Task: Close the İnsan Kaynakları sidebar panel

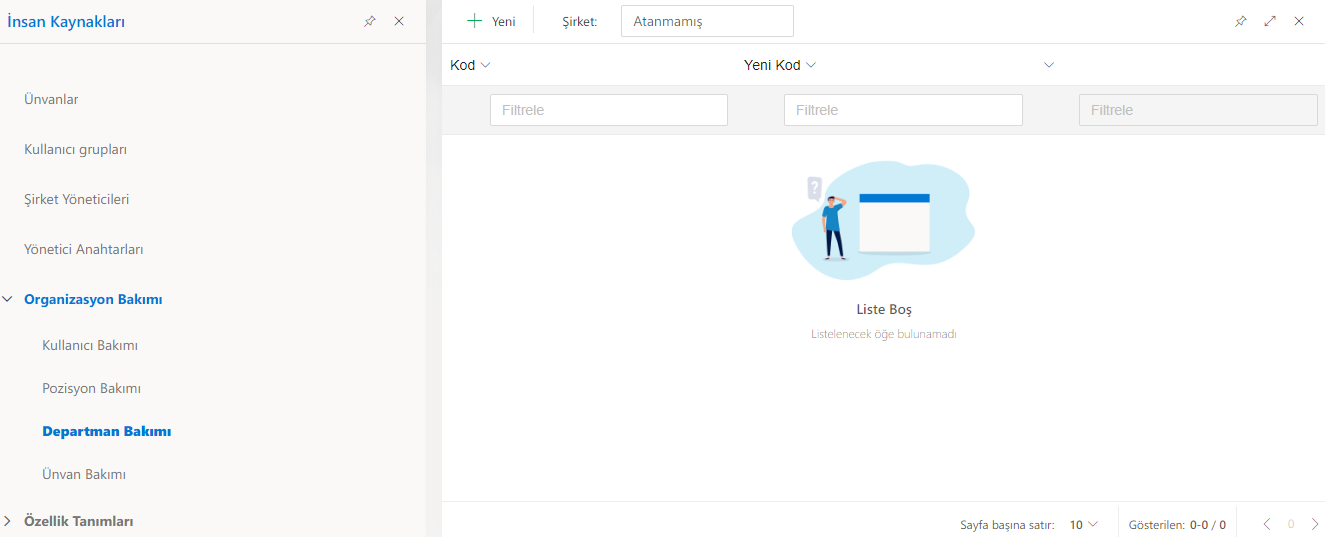Action: [x=399, y=21]
